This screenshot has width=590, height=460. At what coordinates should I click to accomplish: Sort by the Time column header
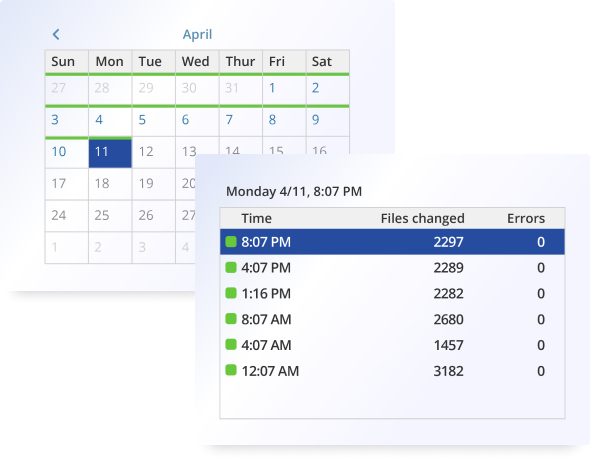pos(256,218)
